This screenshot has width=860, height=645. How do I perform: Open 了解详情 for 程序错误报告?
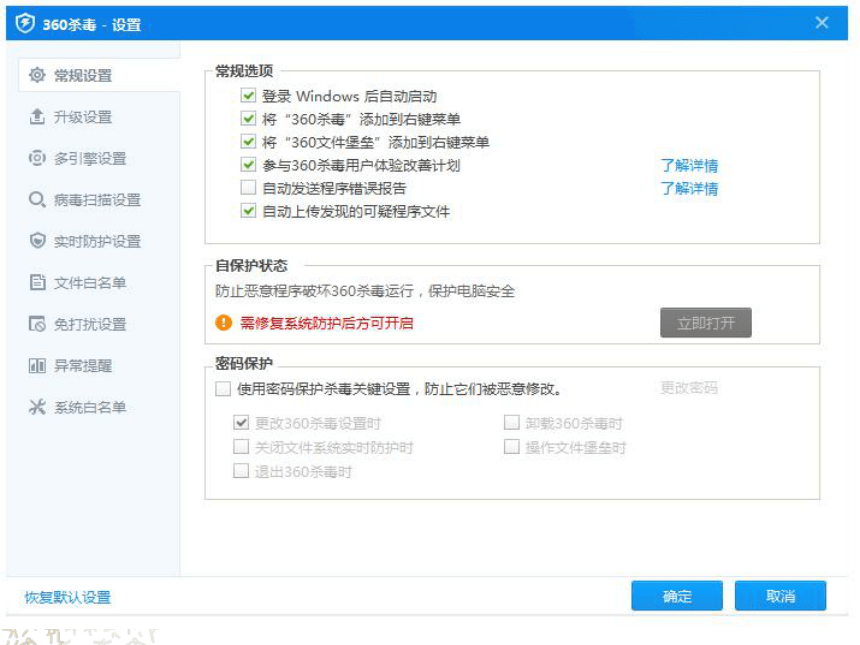click(x=689, y=188)
